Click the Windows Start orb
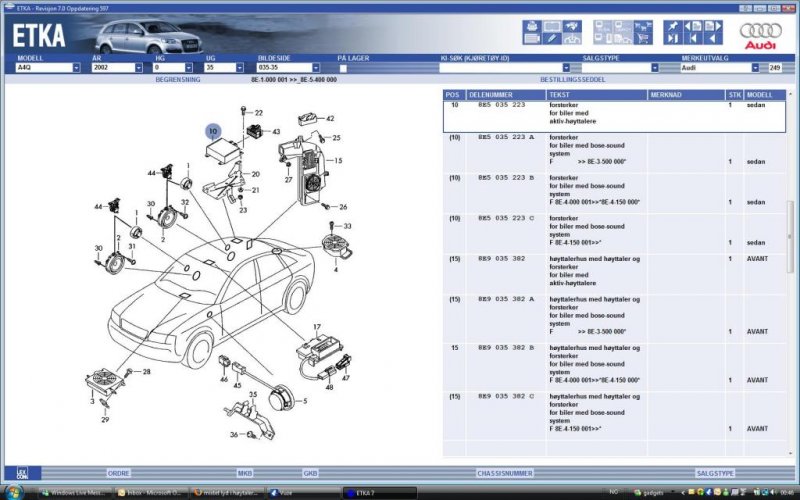 [11, 492]
